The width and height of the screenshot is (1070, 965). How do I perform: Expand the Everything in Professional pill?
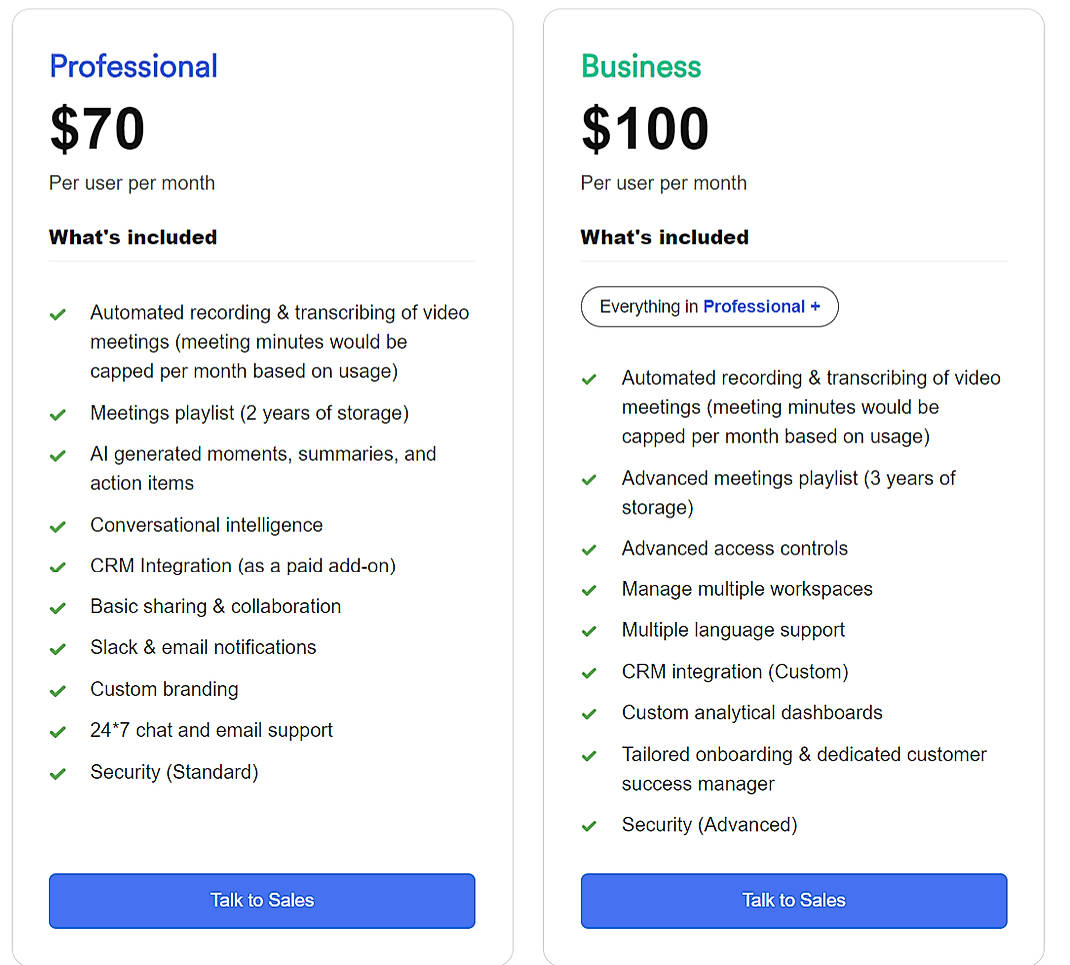[x=709, y=306]
